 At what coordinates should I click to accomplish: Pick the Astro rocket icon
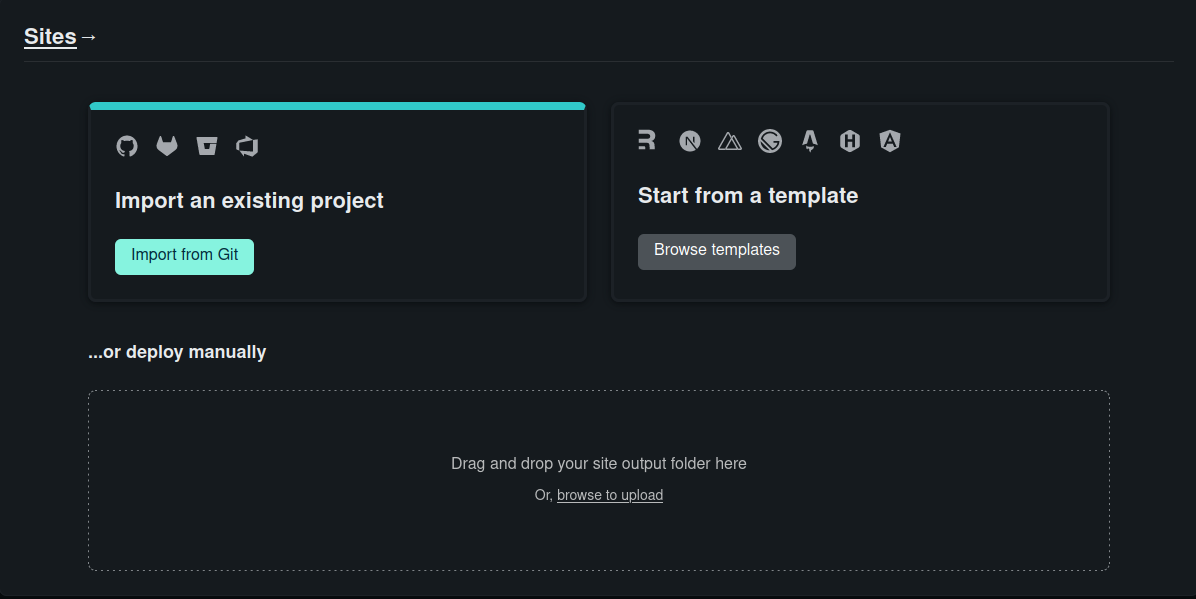pos(810,141)
